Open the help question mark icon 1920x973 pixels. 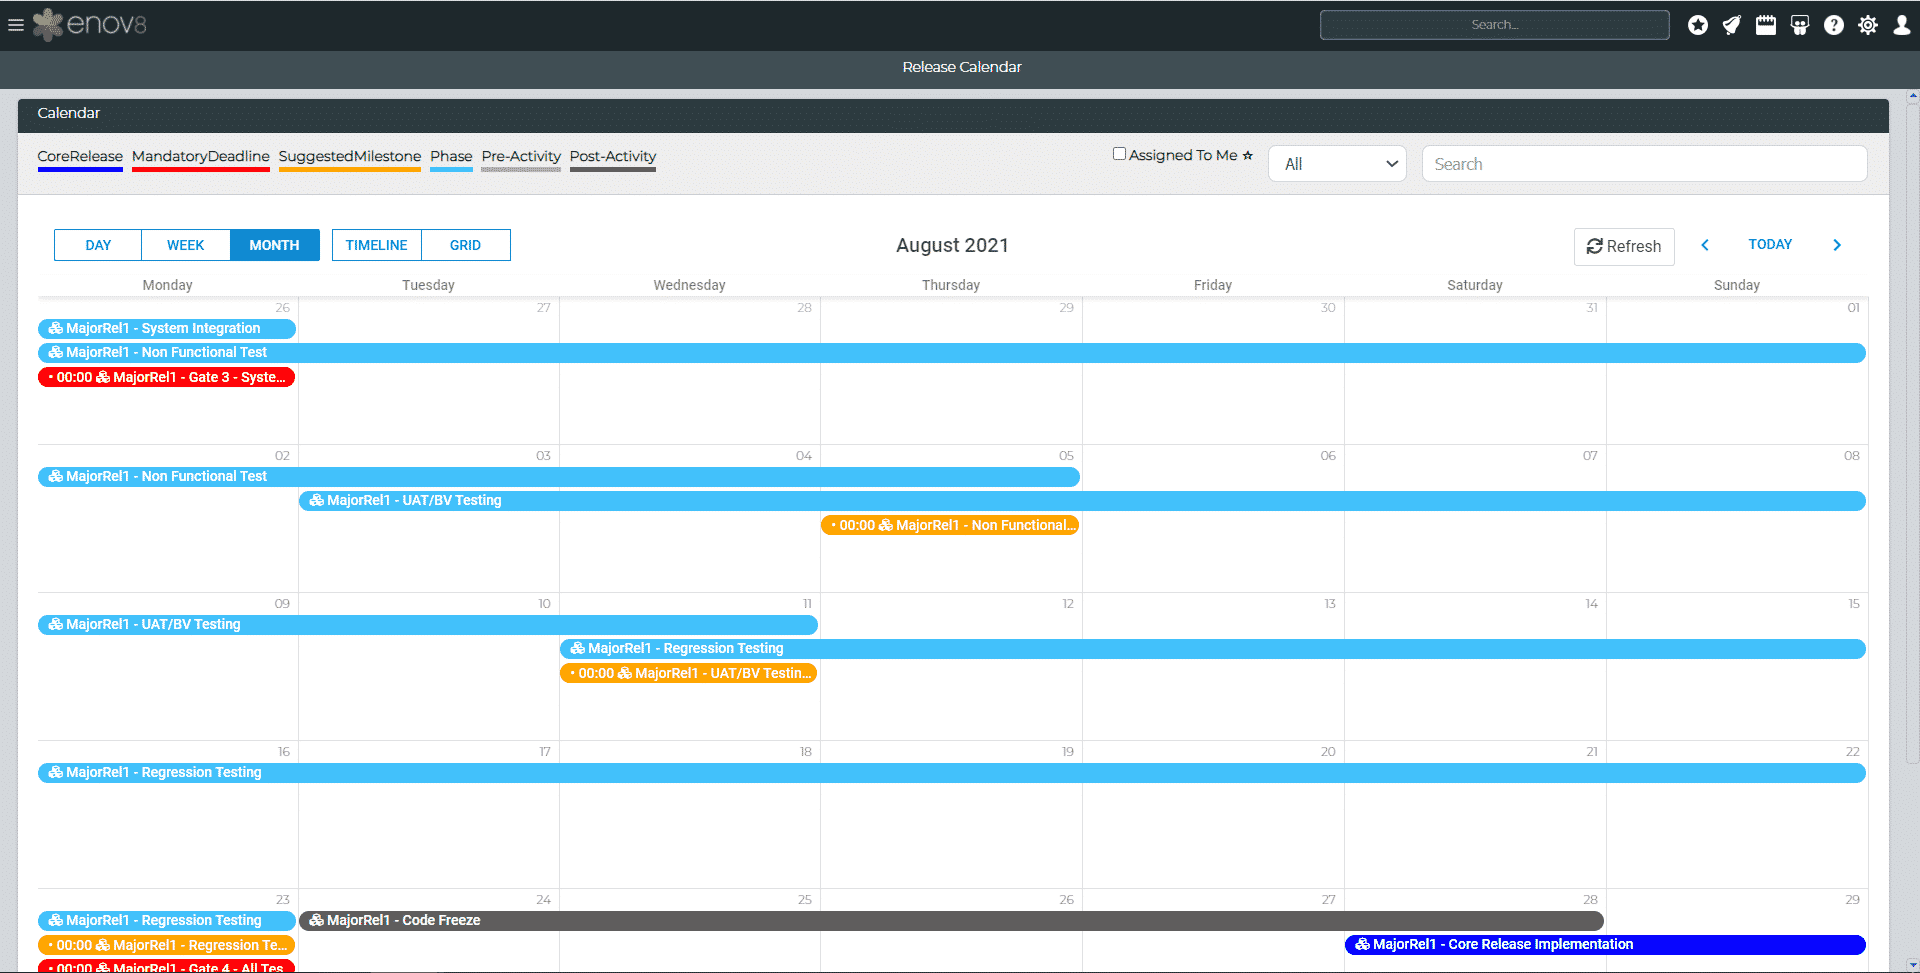coord(1834,25)
